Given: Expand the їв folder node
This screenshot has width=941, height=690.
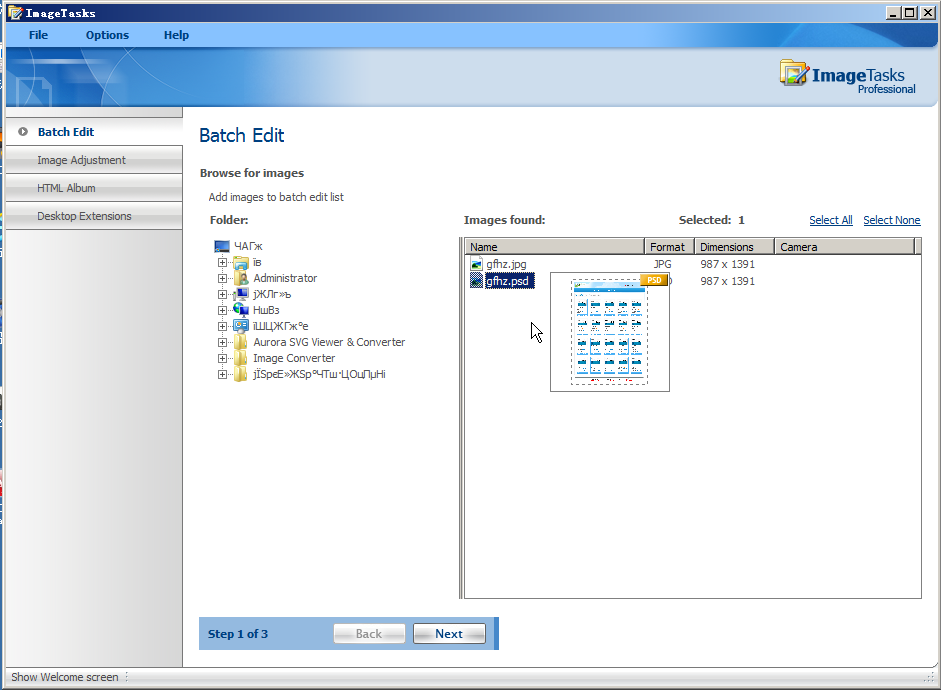Looking at the screenshot, I should [x=222, y=263].
